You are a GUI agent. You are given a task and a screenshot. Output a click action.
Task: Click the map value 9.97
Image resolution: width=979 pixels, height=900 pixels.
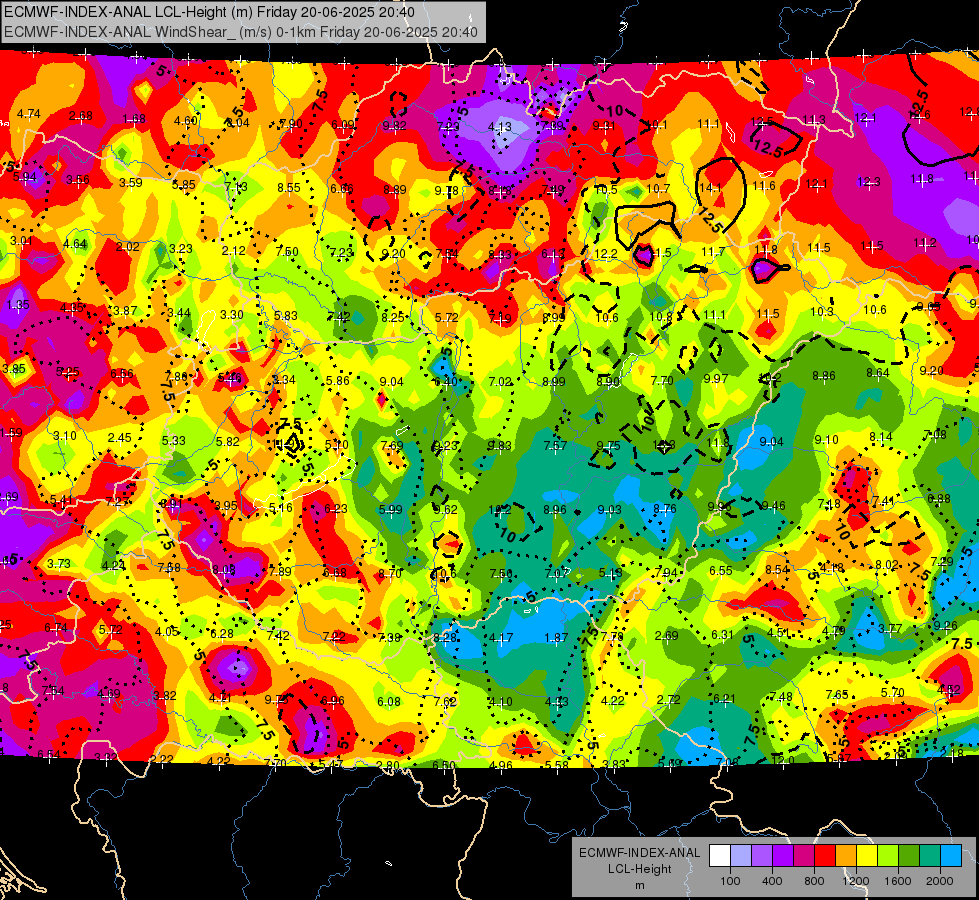716,378
